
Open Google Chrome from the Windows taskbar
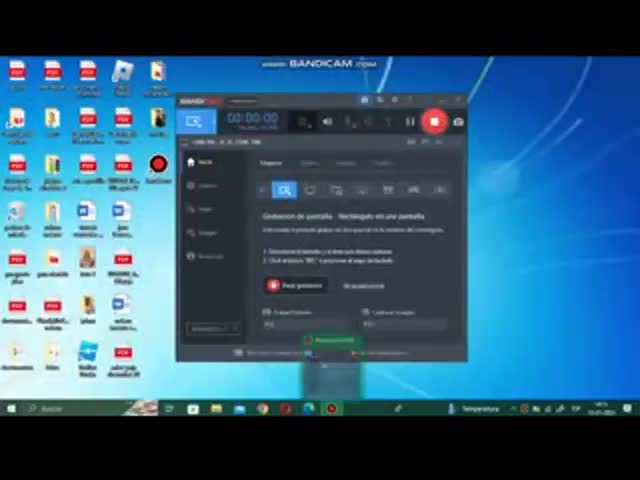click(x=262, y=408)
